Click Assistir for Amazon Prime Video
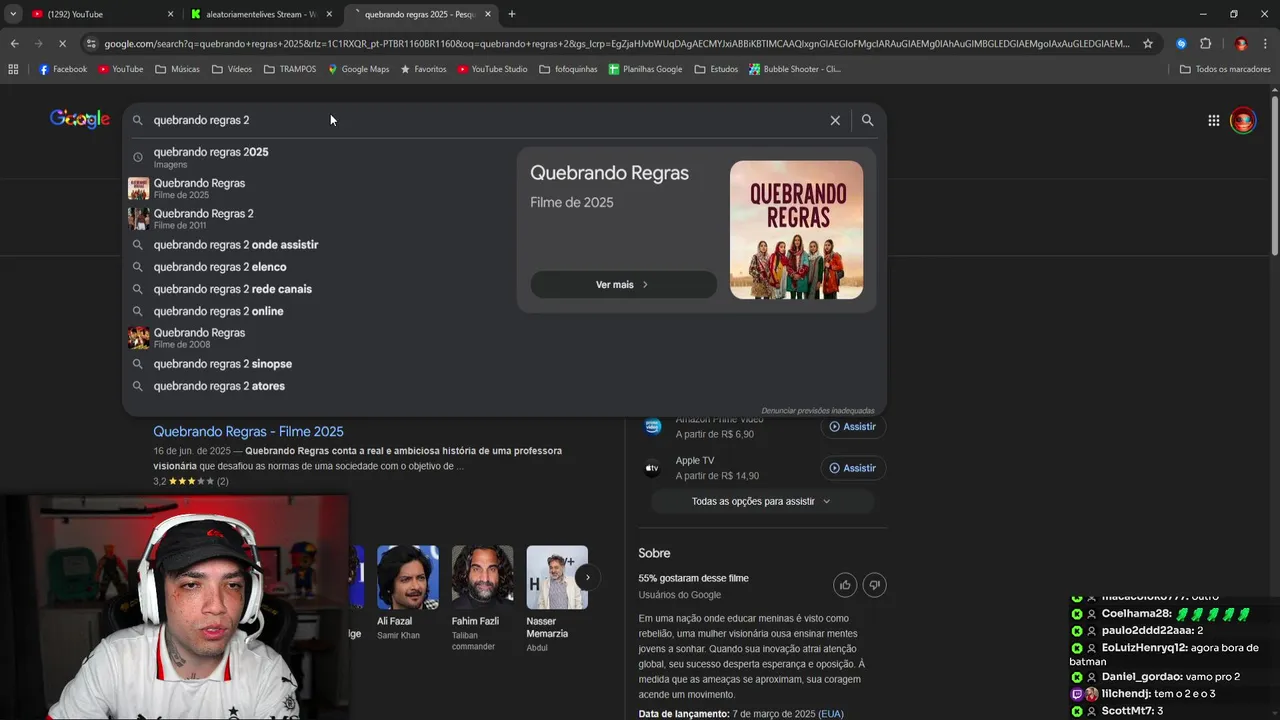1280x720 pixels. coord(852,427)
